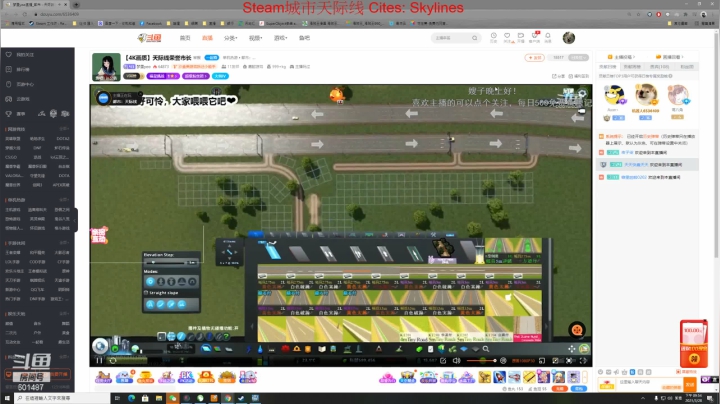Pause the live stream video
The height and width of the screenshot is (404, 720).
pyautogui.click(x=99, y=360)
